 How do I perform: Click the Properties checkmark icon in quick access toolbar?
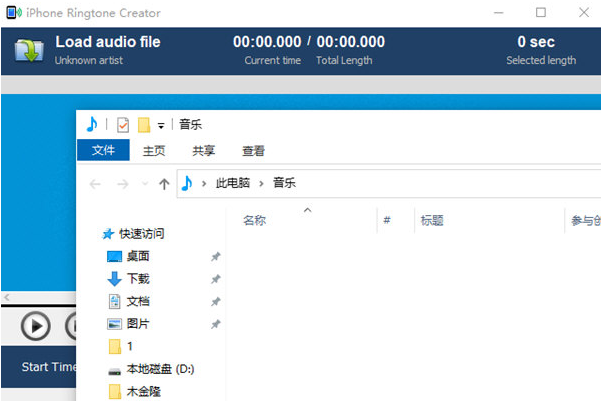(123, 125)
